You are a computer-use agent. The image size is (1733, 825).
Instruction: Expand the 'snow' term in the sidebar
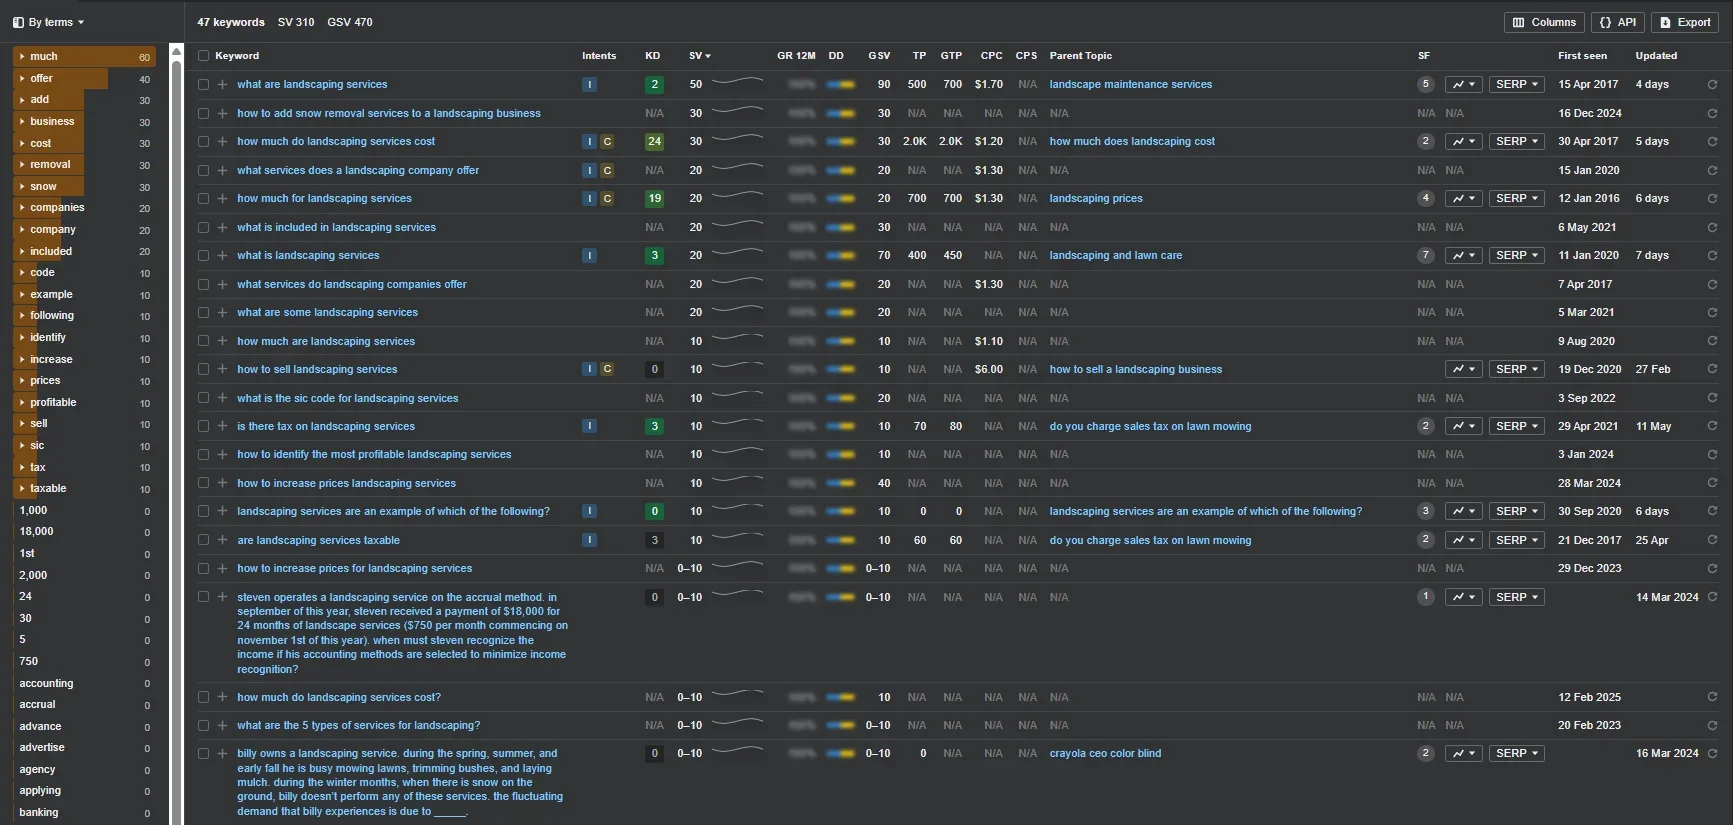coord(22,187)
